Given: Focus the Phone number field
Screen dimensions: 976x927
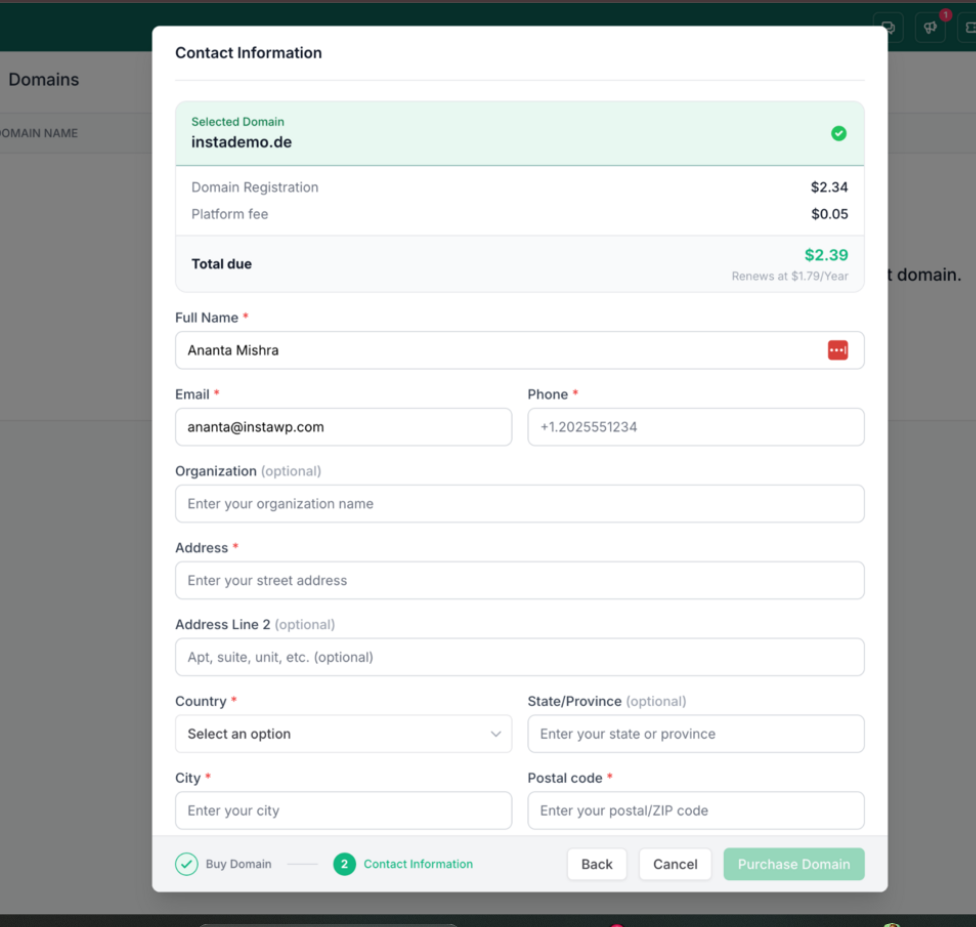Looking at the screenshot, I should 696,426.
